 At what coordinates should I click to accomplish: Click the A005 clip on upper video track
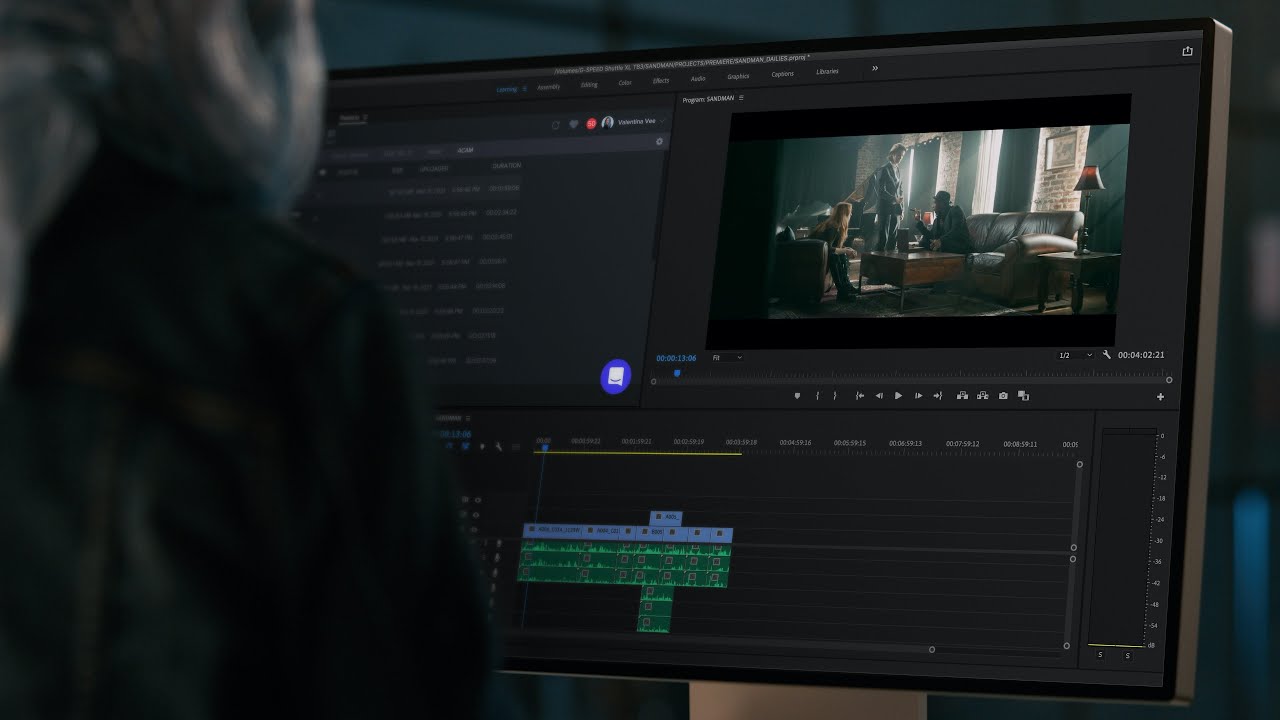[x=666, y=518]
